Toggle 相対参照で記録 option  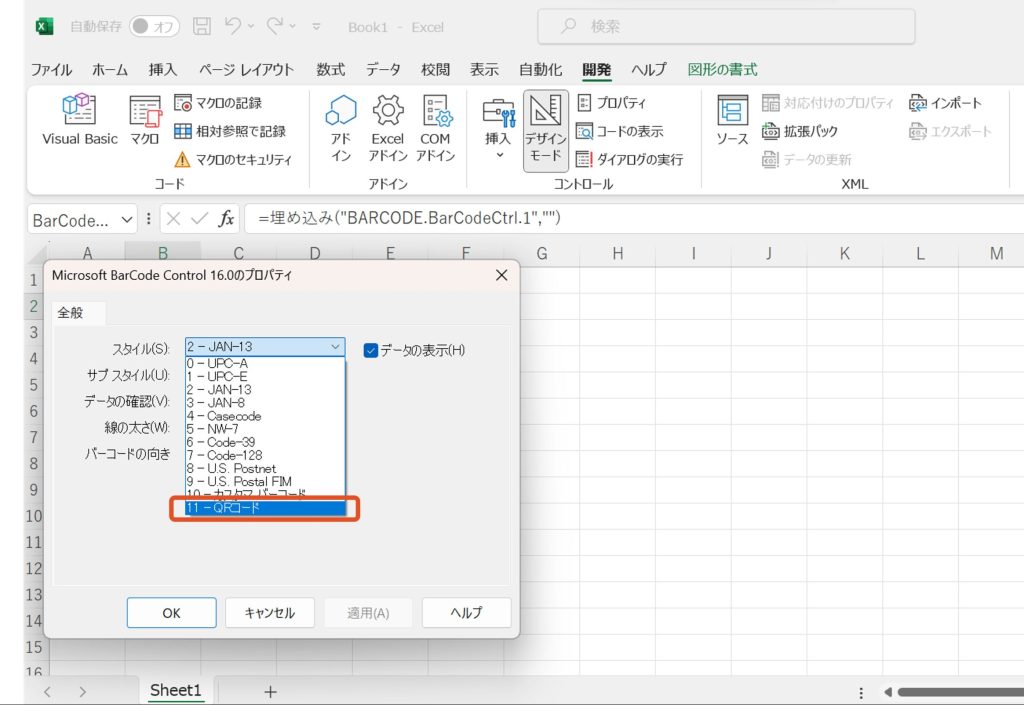(230, 131)
